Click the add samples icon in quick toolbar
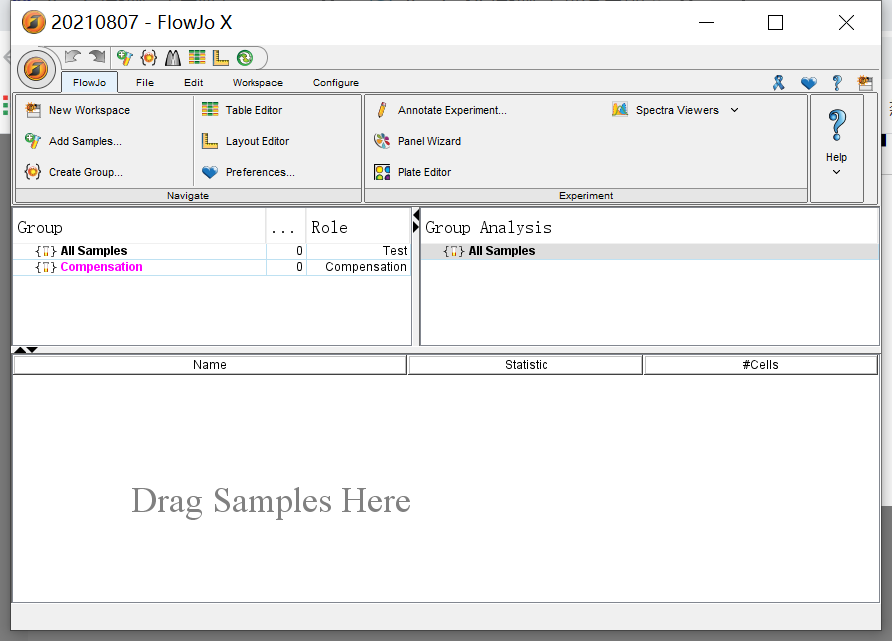Screen dimensions: 892x641 [x=125, y=57]
